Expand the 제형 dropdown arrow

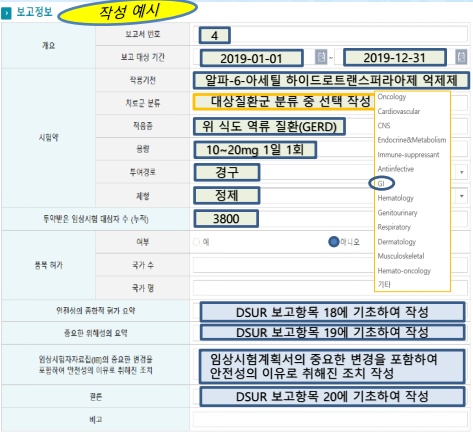click(x=462, y=196)
